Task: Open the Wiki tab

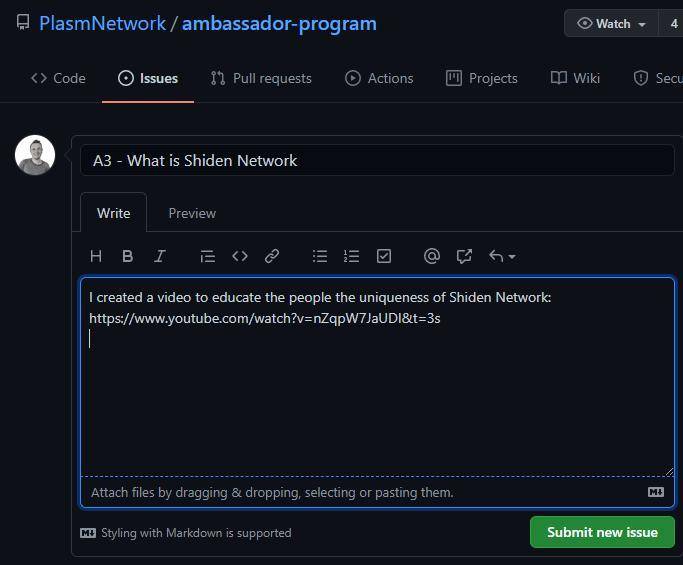Action: point(575,78)
